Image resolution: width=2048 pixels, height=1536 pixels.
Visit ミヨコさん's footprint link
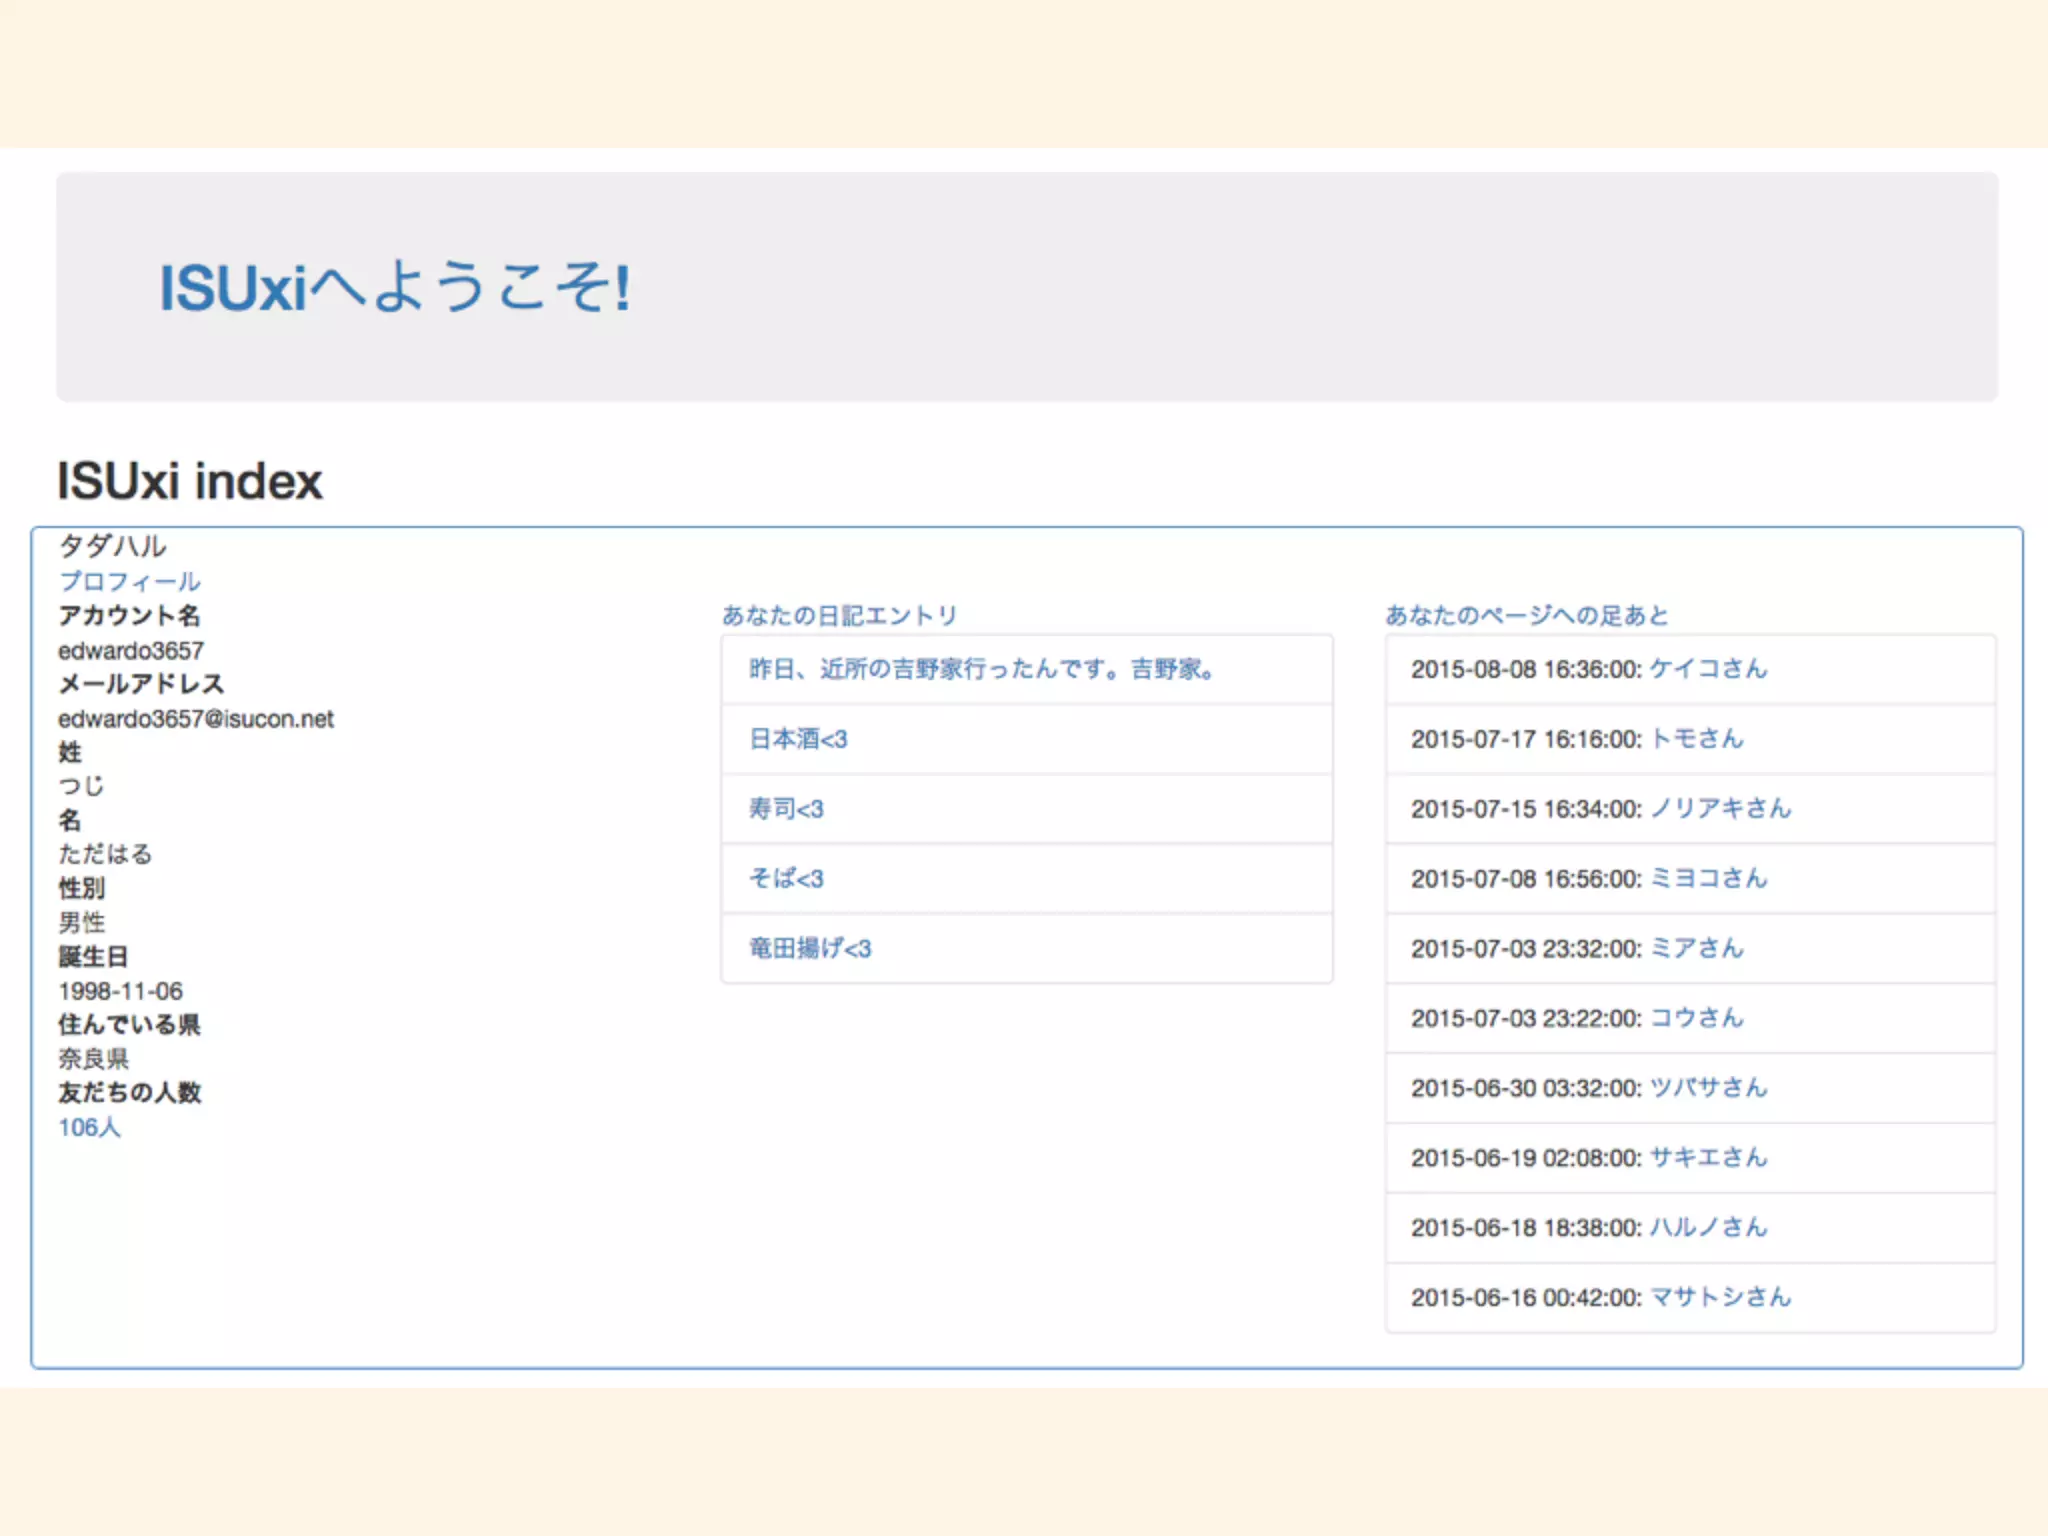coord(1708,879)
